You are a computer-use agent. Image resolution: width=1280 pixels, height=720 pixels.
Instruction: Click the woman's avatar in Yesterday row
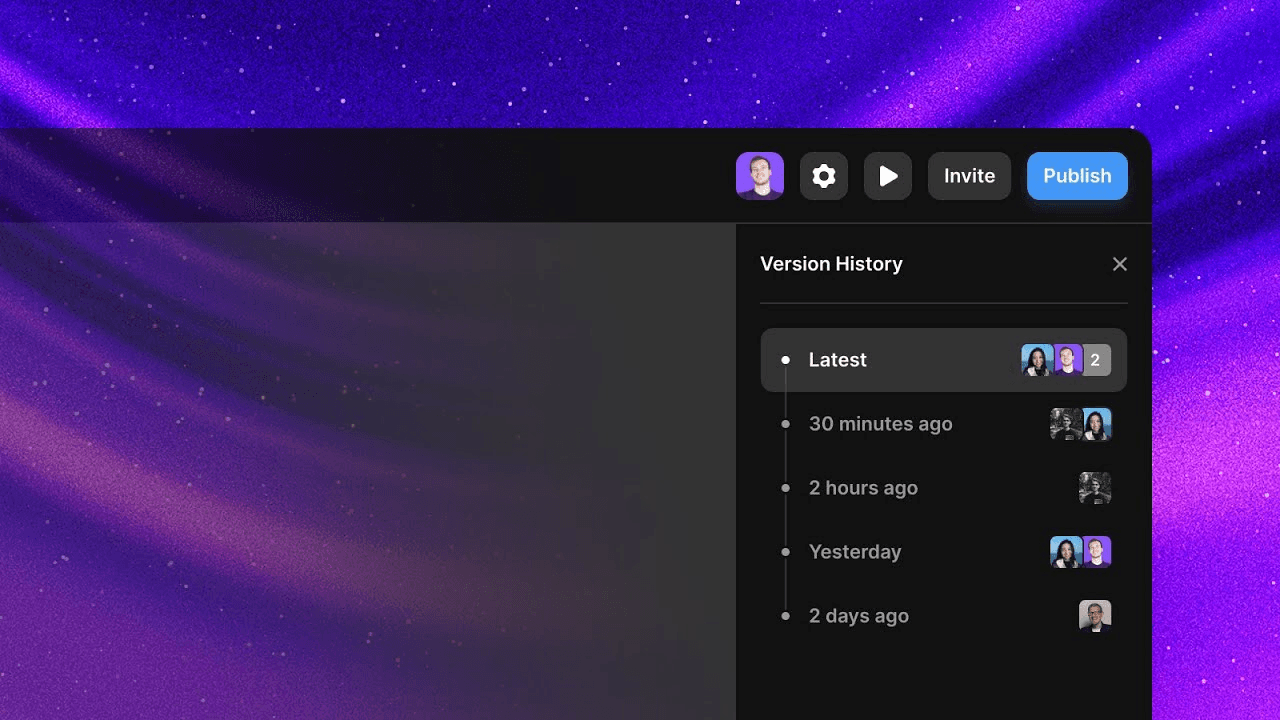click(1065, 552)
